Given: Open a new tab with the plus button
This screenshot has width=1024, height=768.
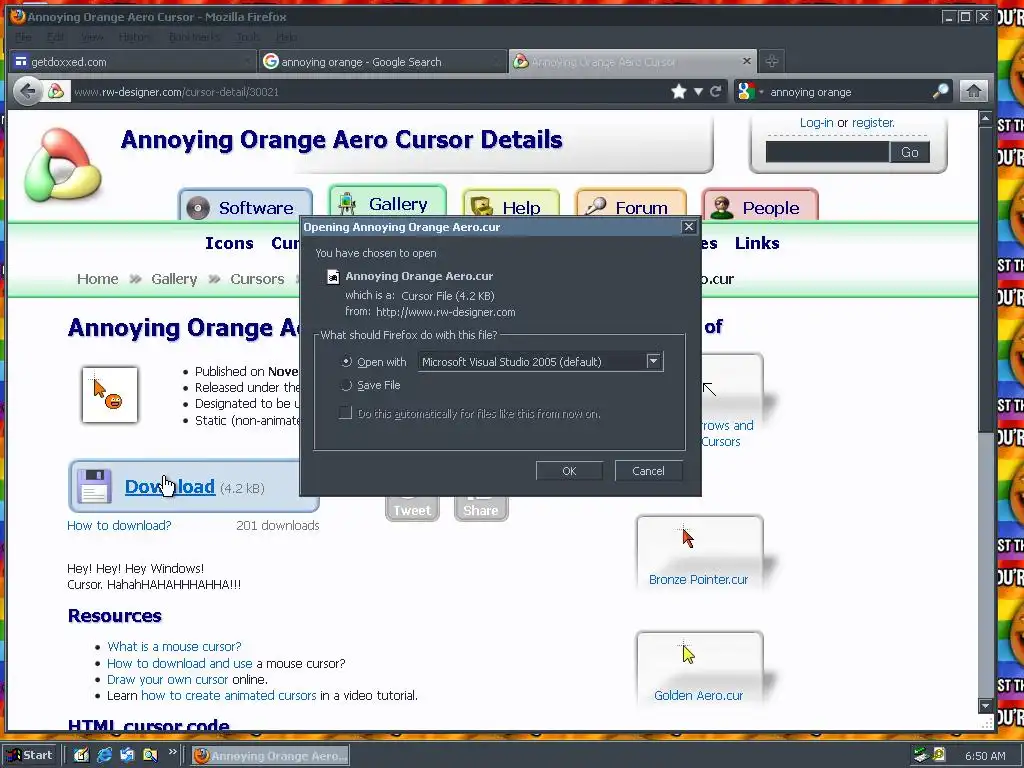Looking at the screenshot, I should pyautogui.click(x=771, y=61).
